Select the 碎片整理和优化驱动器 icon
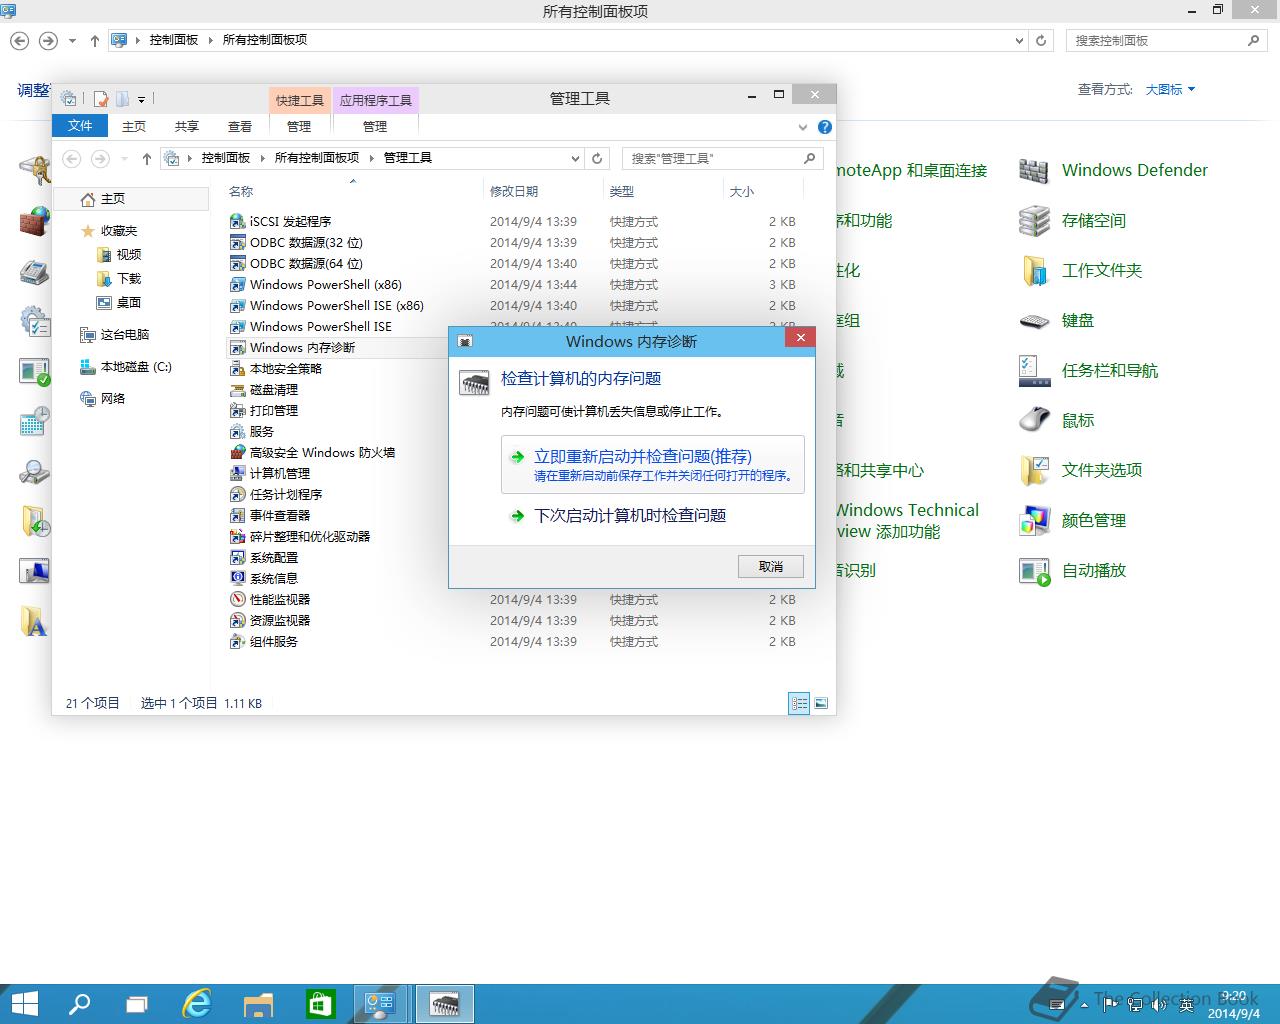 pyautogui.click(x=237, y=536)
